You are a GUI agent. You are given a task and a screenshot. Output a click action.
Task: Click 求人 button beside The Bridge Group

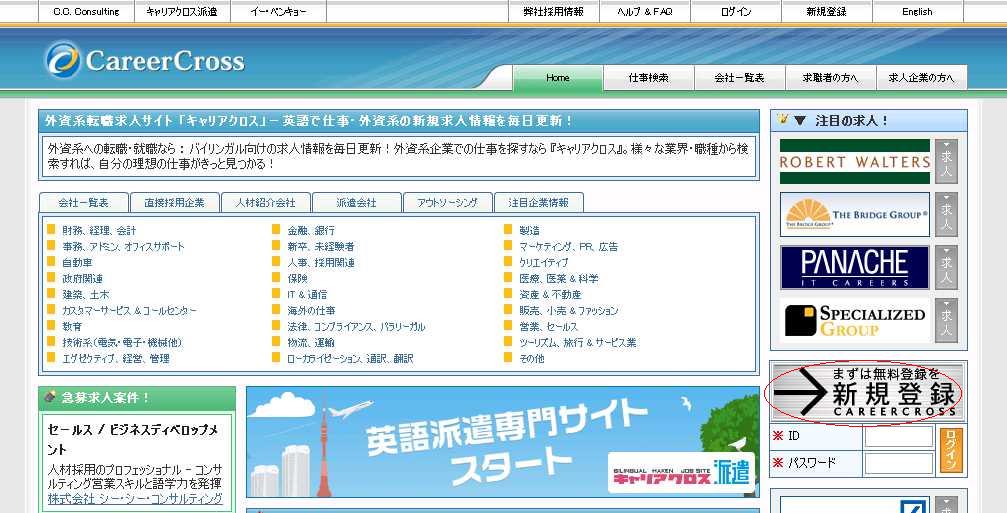pyautogui.click(x=946, y=214)
